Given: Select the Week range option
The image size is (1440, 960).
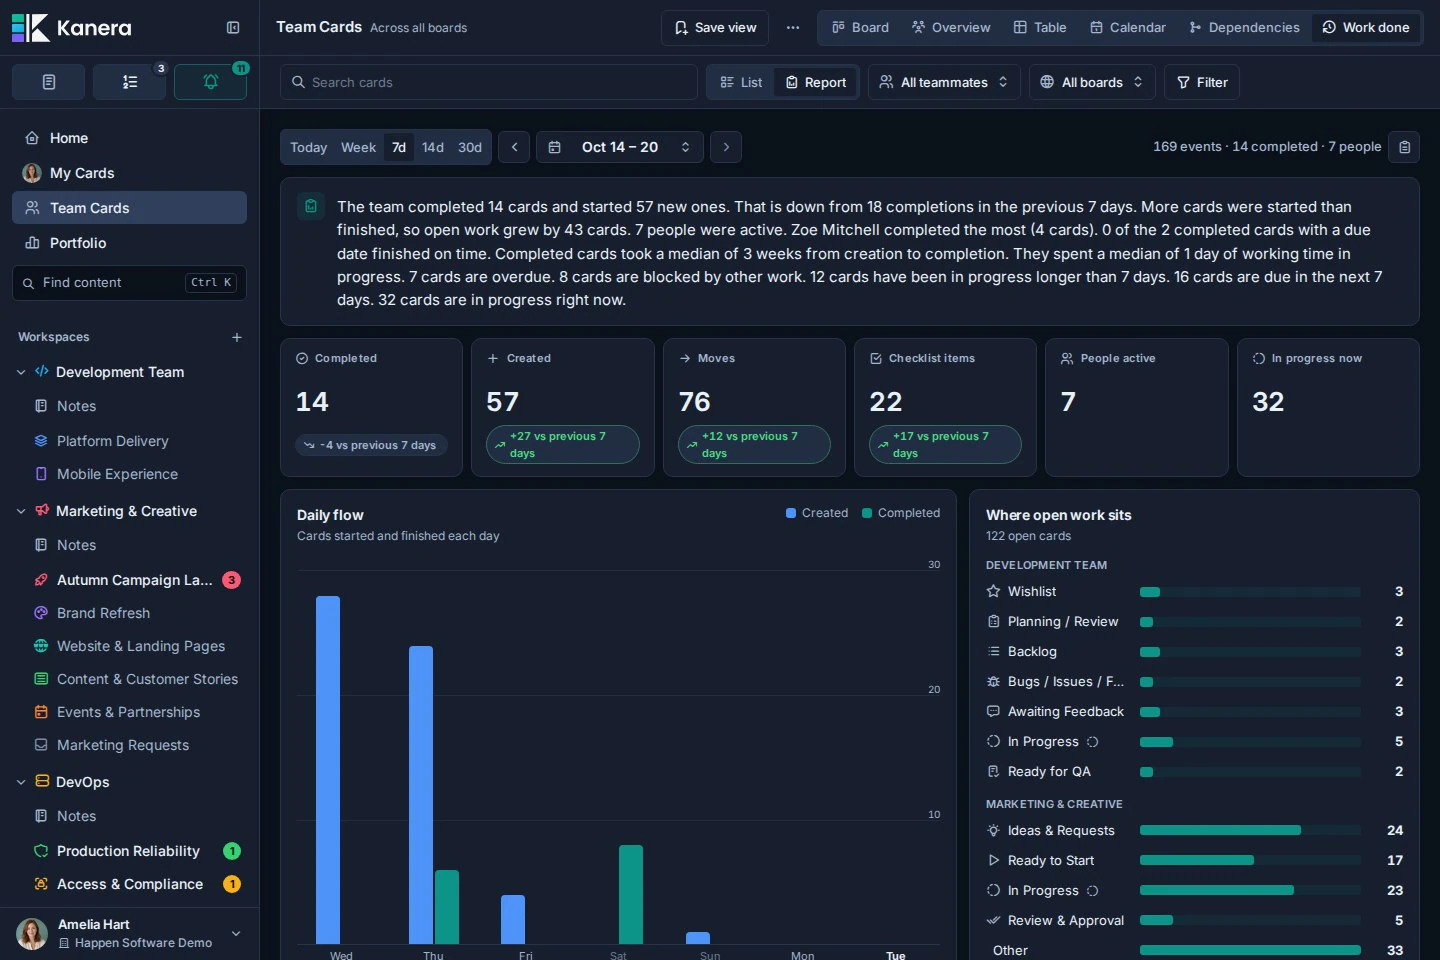Looking at the screenshot, I should click(x=358, y=147).
